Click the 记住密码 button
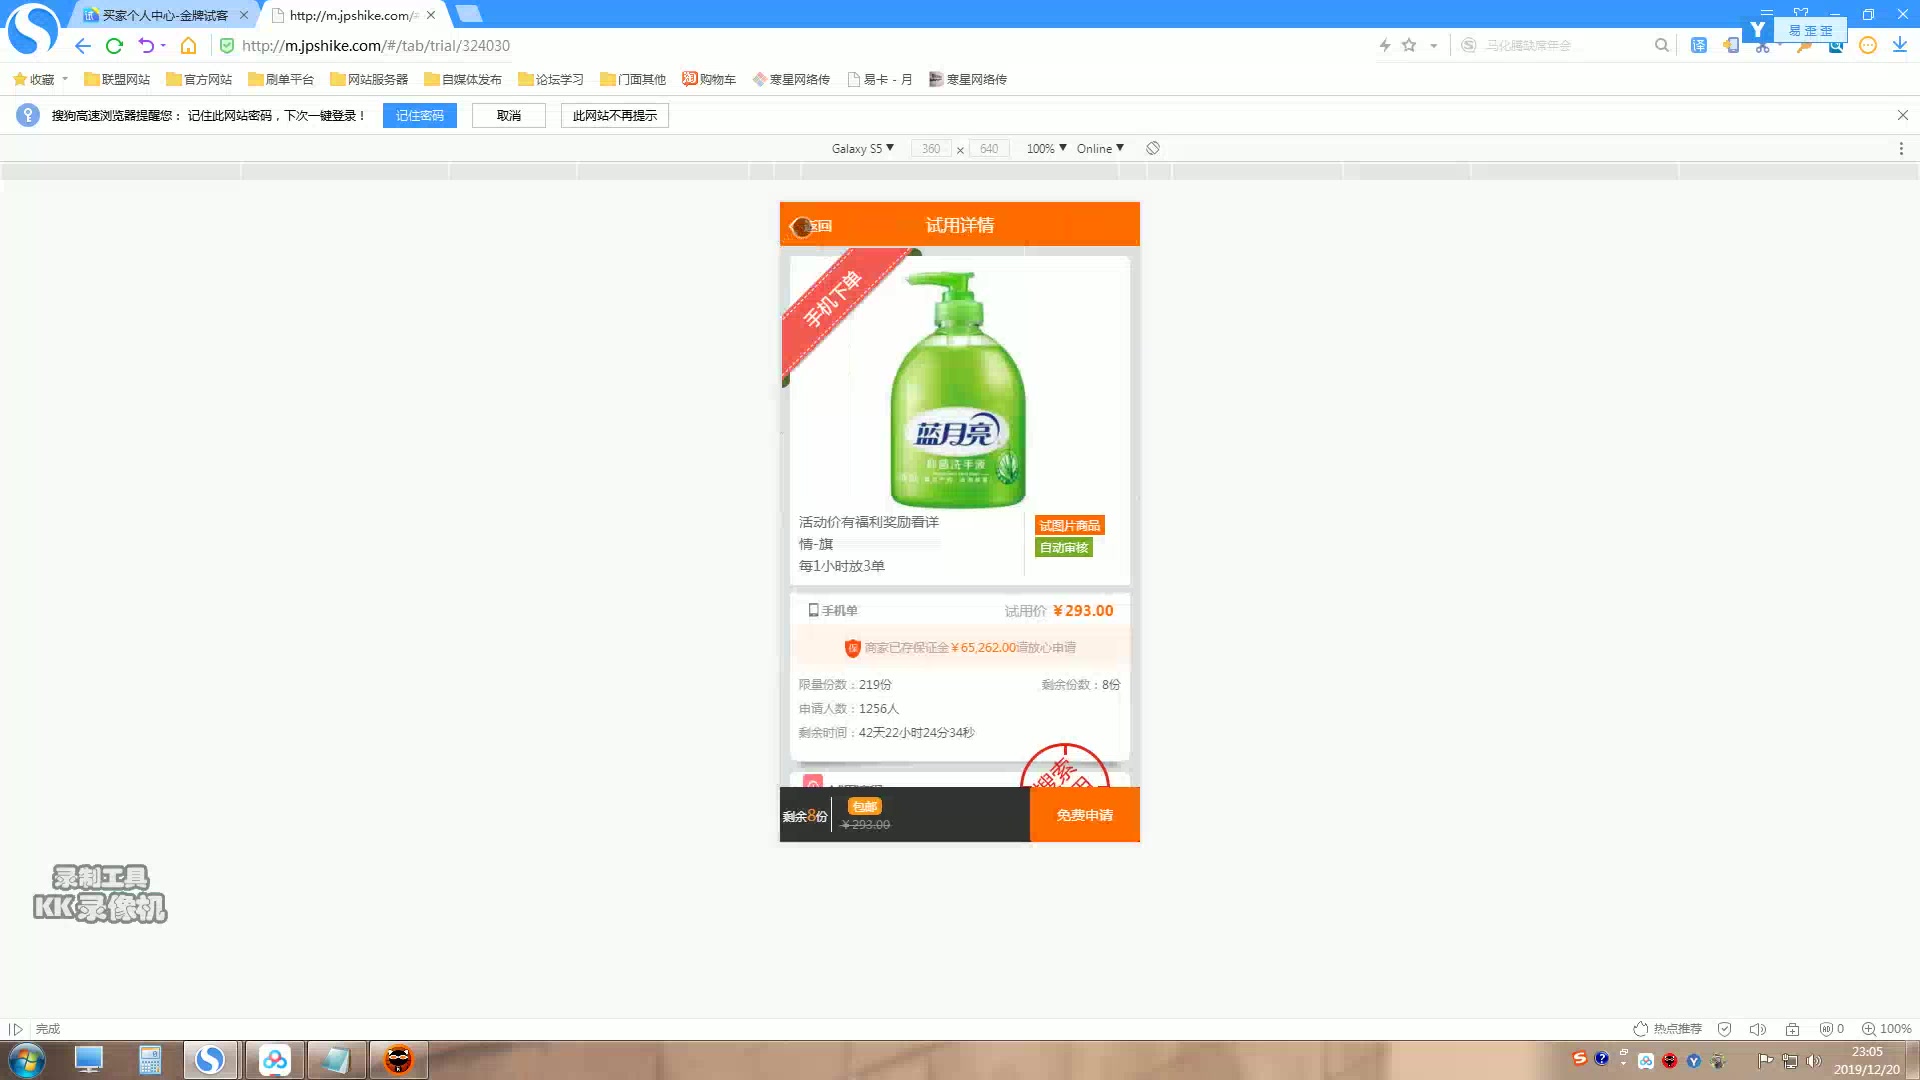1920x1080 pixels. point(419,116)
